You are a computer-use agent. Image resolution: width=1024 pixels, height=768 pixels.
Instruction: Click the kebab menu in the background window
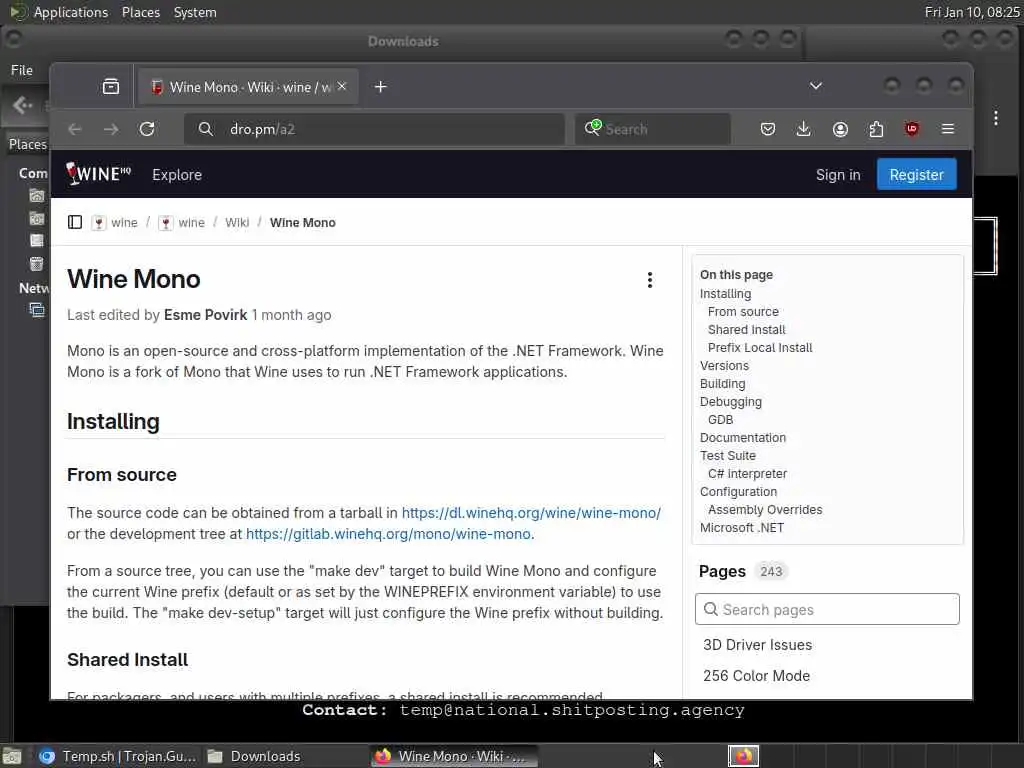click(995, 118)
